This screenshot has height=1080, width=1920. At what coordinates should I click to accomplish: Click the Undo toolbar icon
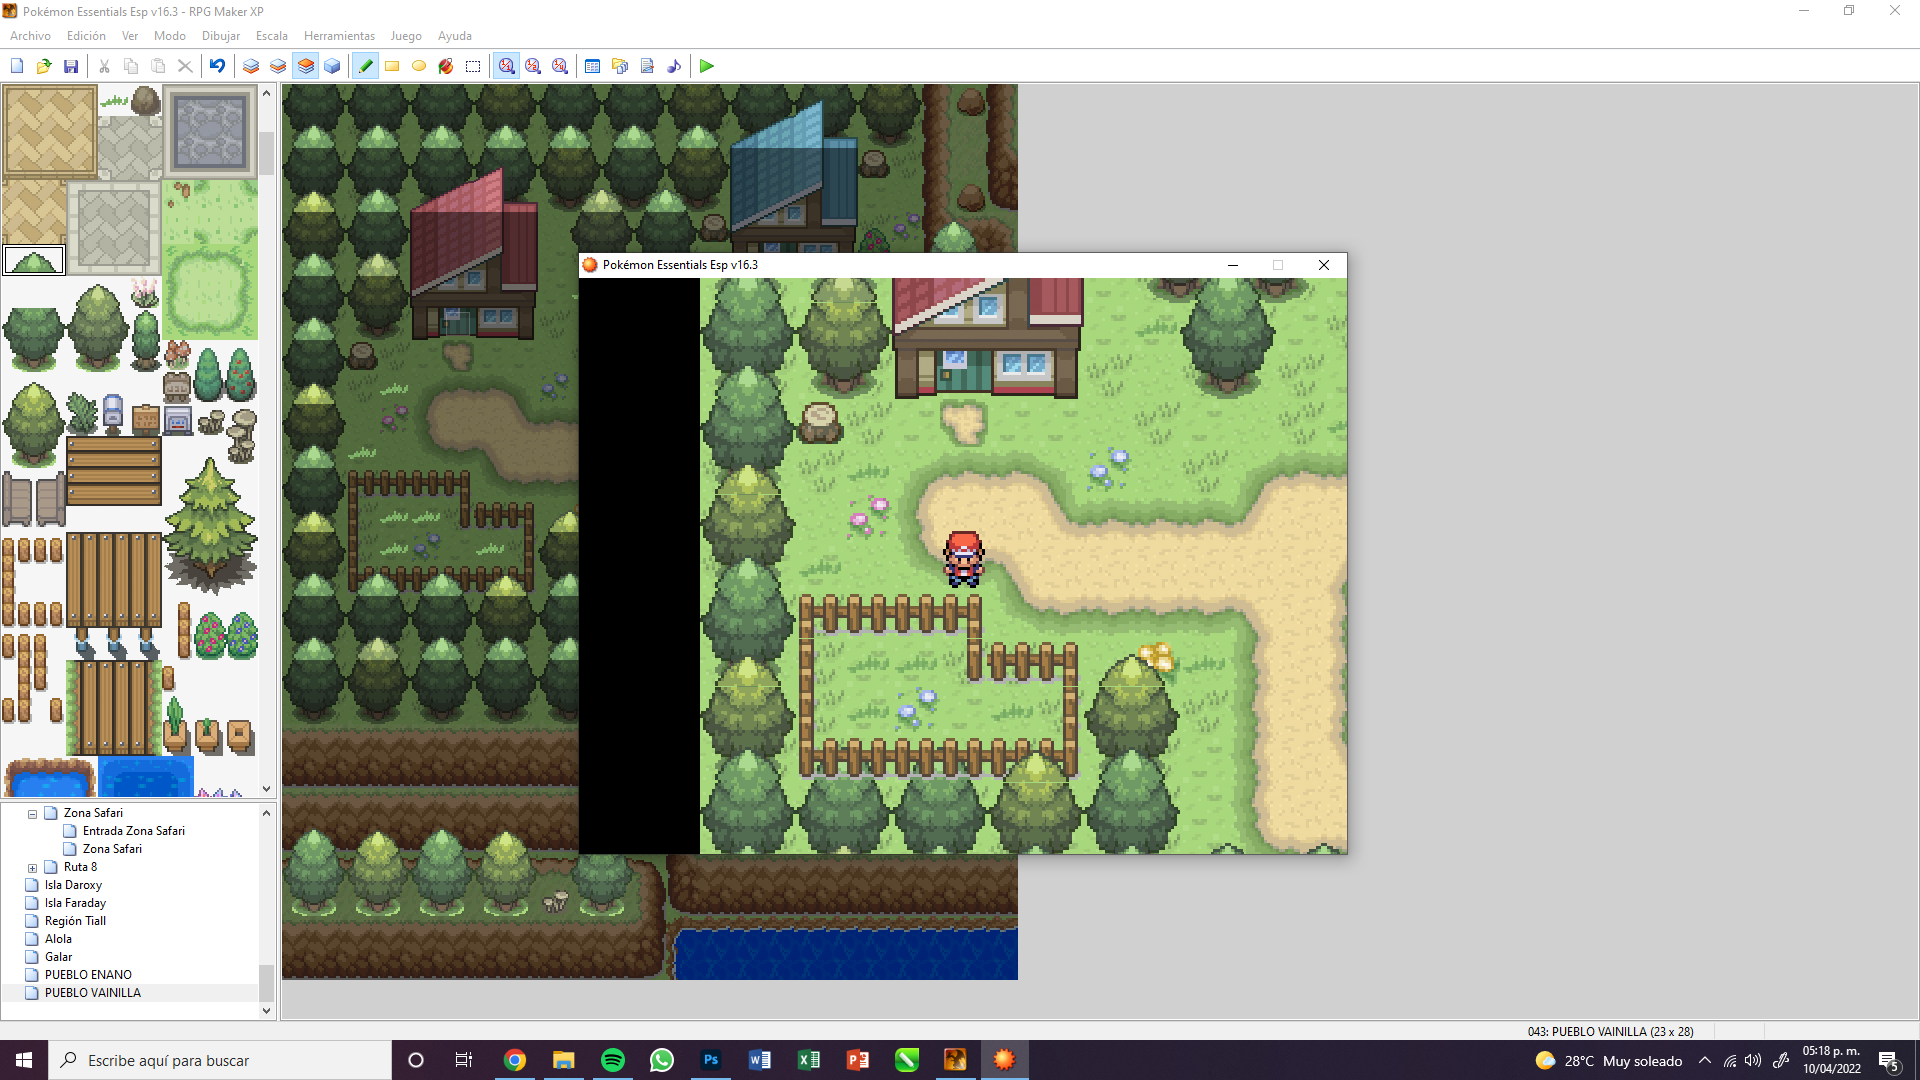point(217,66)
